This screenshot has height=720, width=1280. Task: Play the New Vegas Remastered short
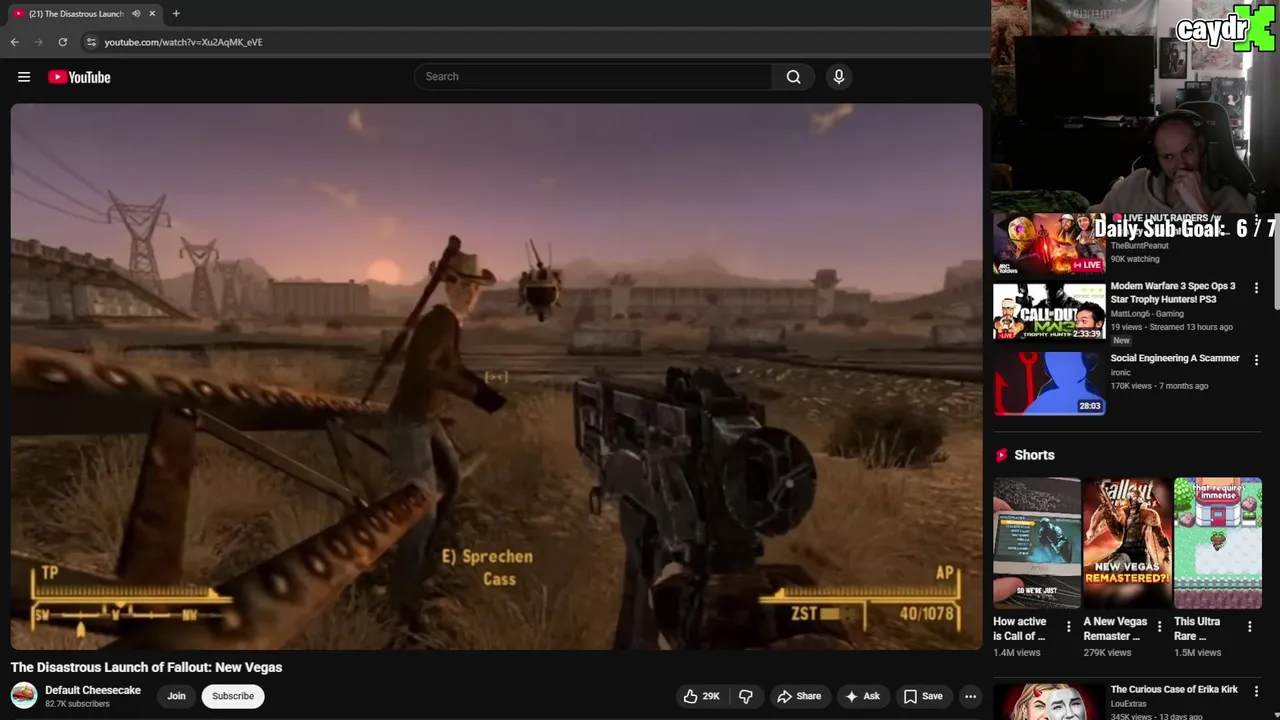[1127, 543]
